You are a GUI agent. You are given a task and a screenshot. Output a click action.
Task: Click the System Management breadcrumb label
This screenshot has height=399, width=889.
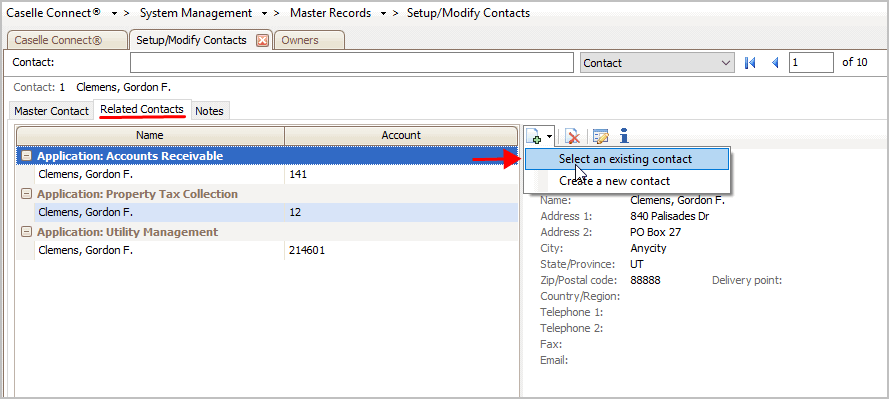point(196,13)
